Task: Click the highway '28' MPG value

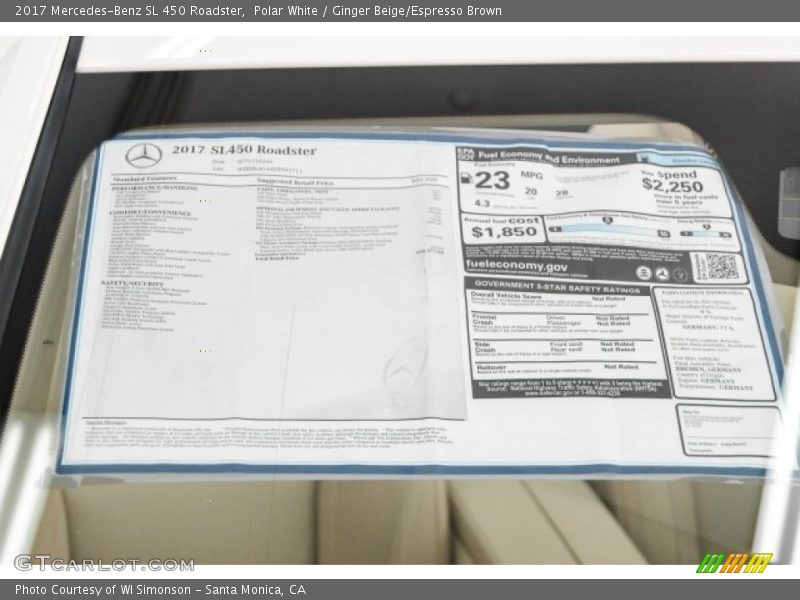Action: (x=562, y=193)
